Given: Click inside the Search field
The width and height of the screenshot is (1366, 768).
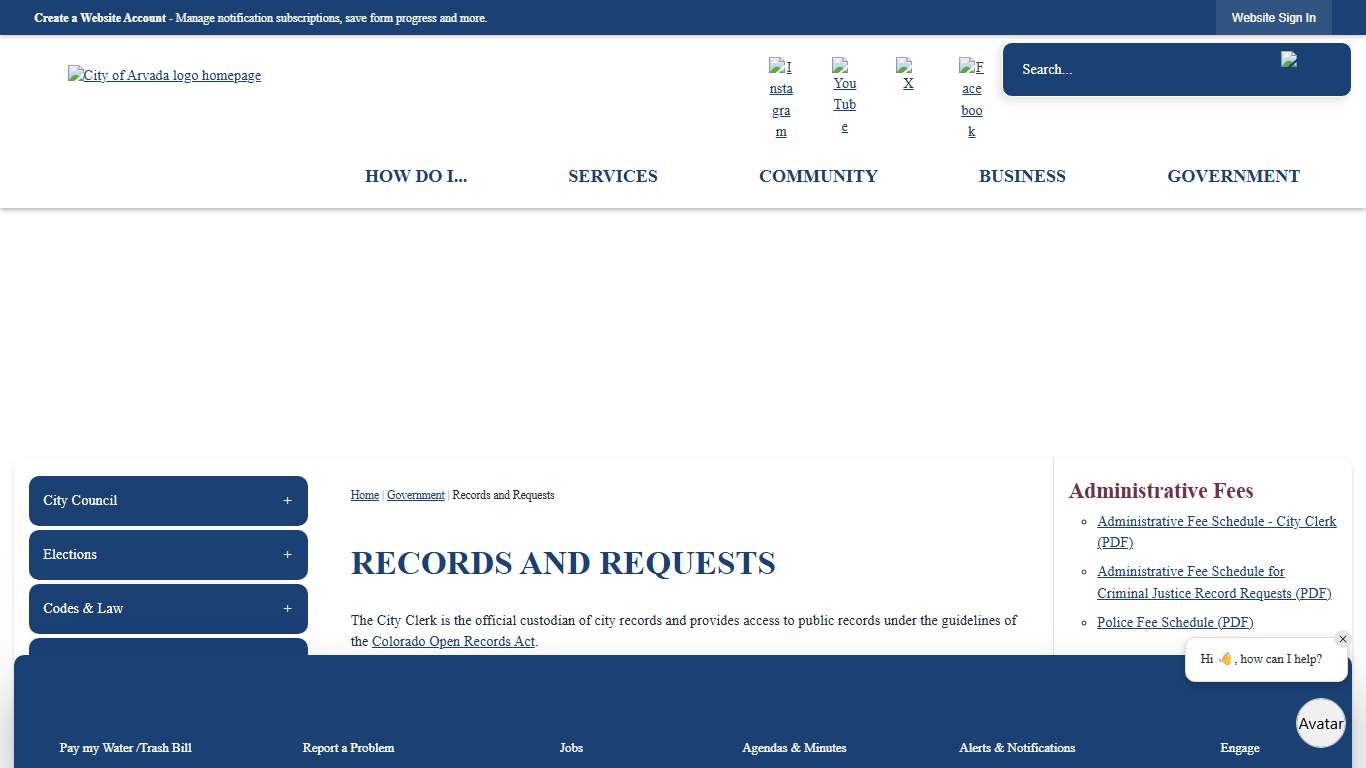Looking at the screenshot, I should 1130,69.
